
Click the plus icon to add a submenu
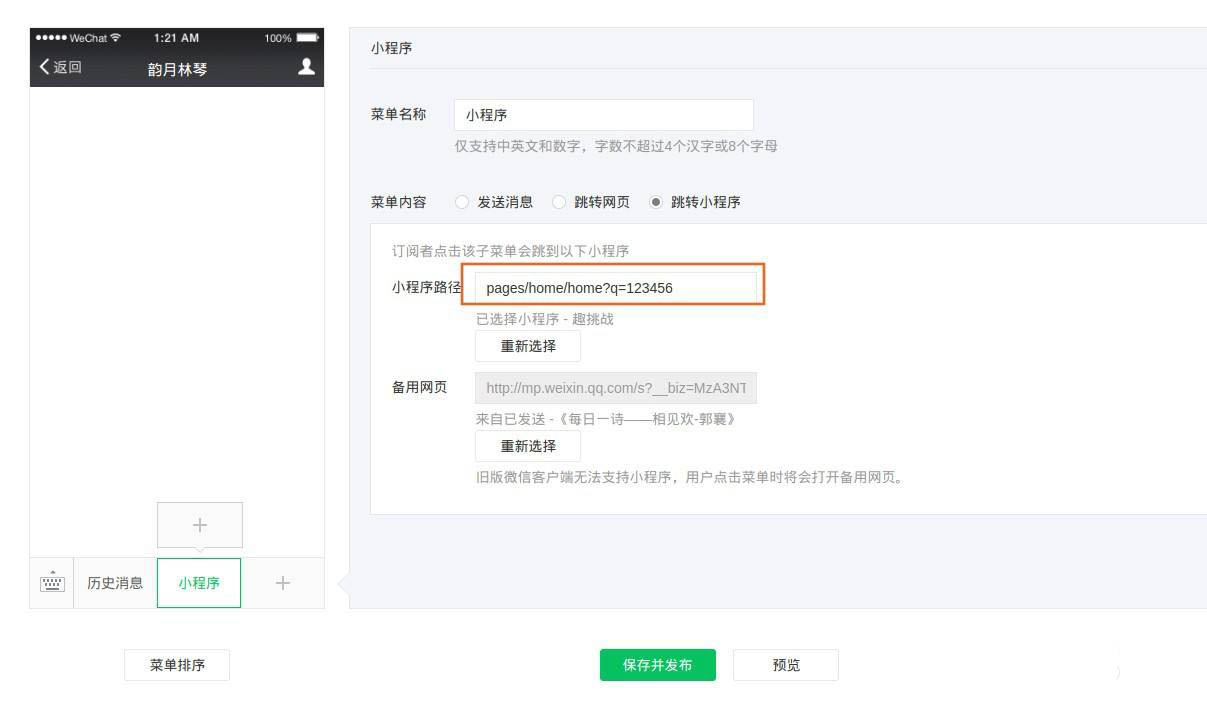coord(199,523)
